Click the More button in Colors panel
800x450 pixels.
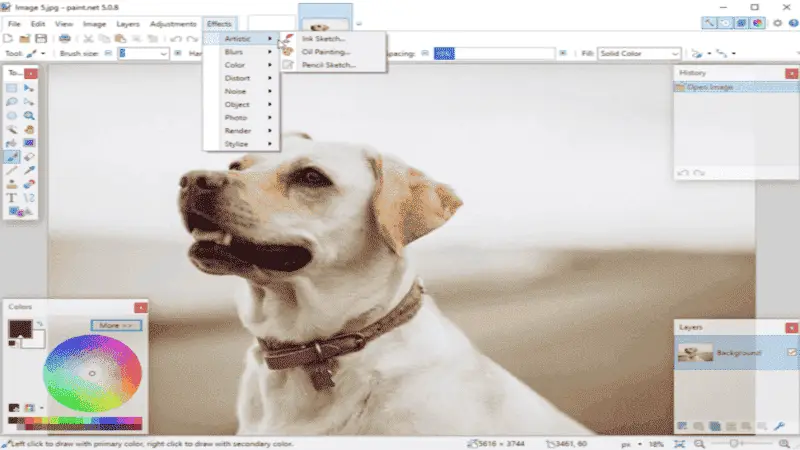coord(116,325)
